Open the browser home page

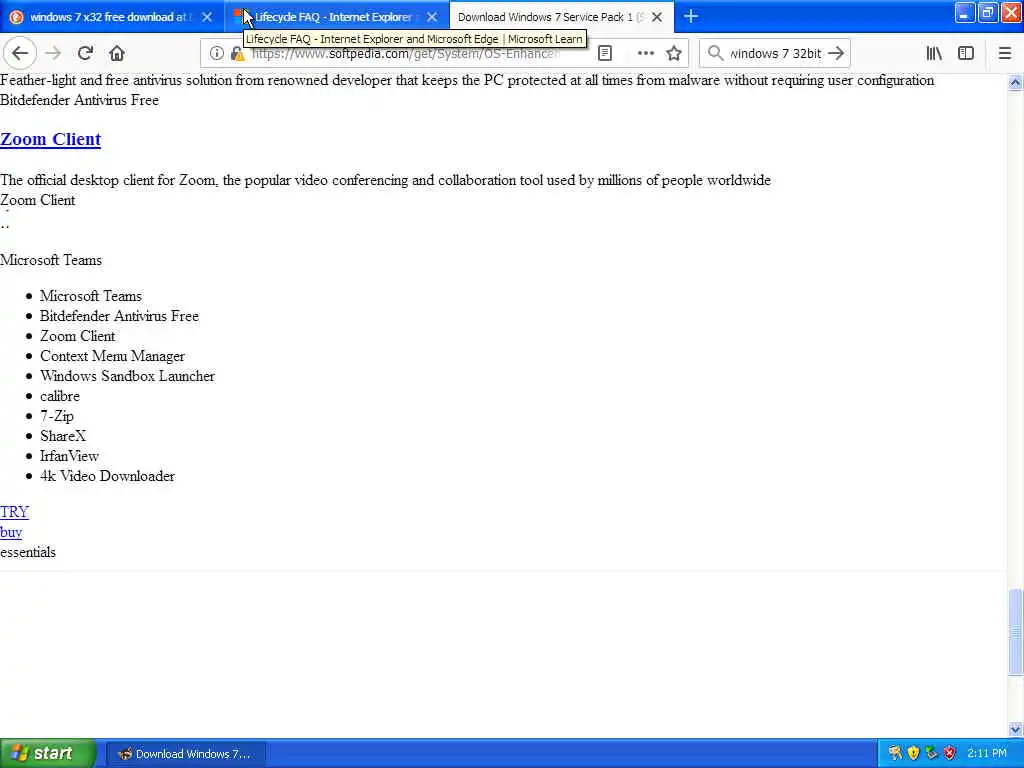coord(117,54)
